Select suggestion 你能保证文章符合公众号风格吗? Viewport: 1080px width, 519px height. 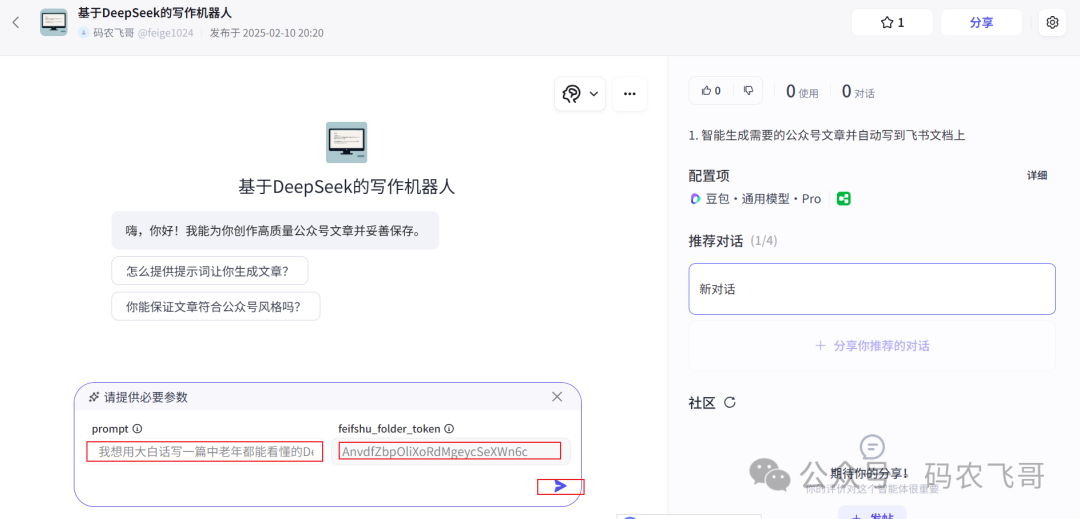click(x=216, y=306)
